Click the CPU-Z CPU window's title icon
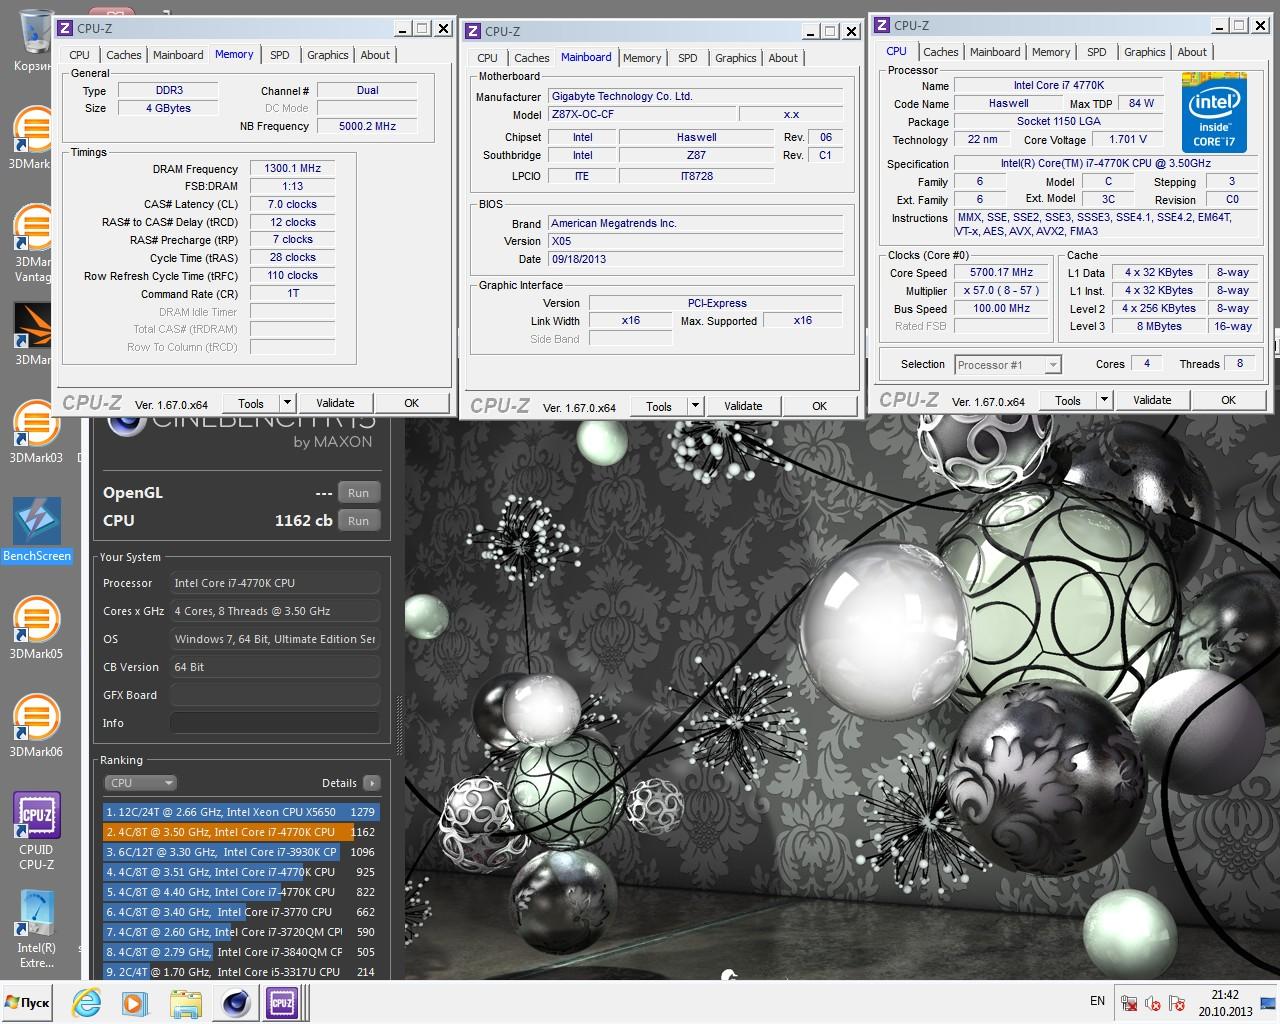 pyautogui.click(x=883, y=25)
